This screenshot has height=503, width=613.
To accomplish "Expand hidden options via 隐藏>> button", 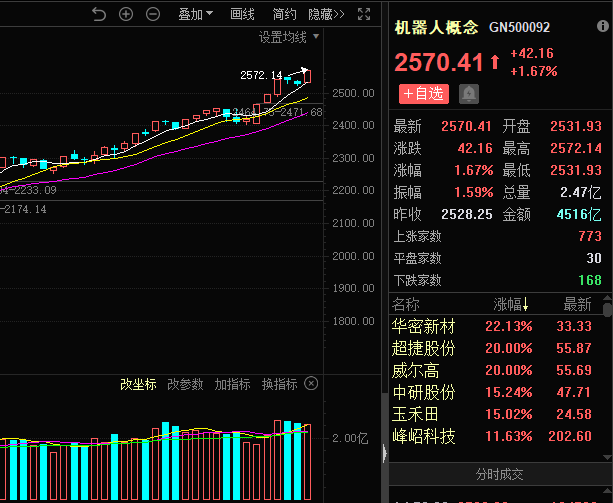I will [326, 14].
